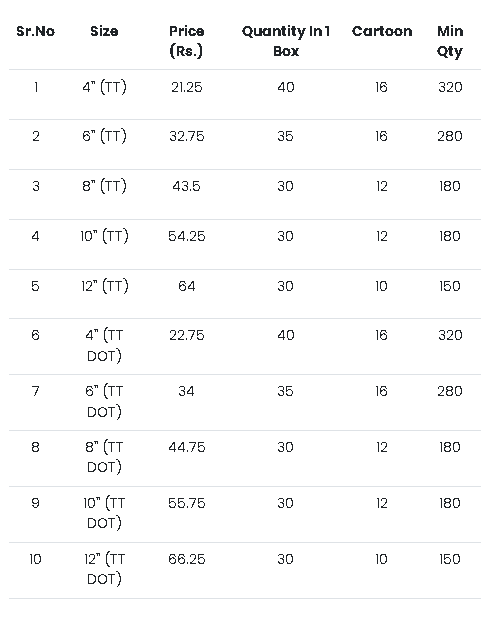This screenshot has width=481, height=635.
Task: Select the 4" (TT DOT) size cell
Action: click(104, 345)
